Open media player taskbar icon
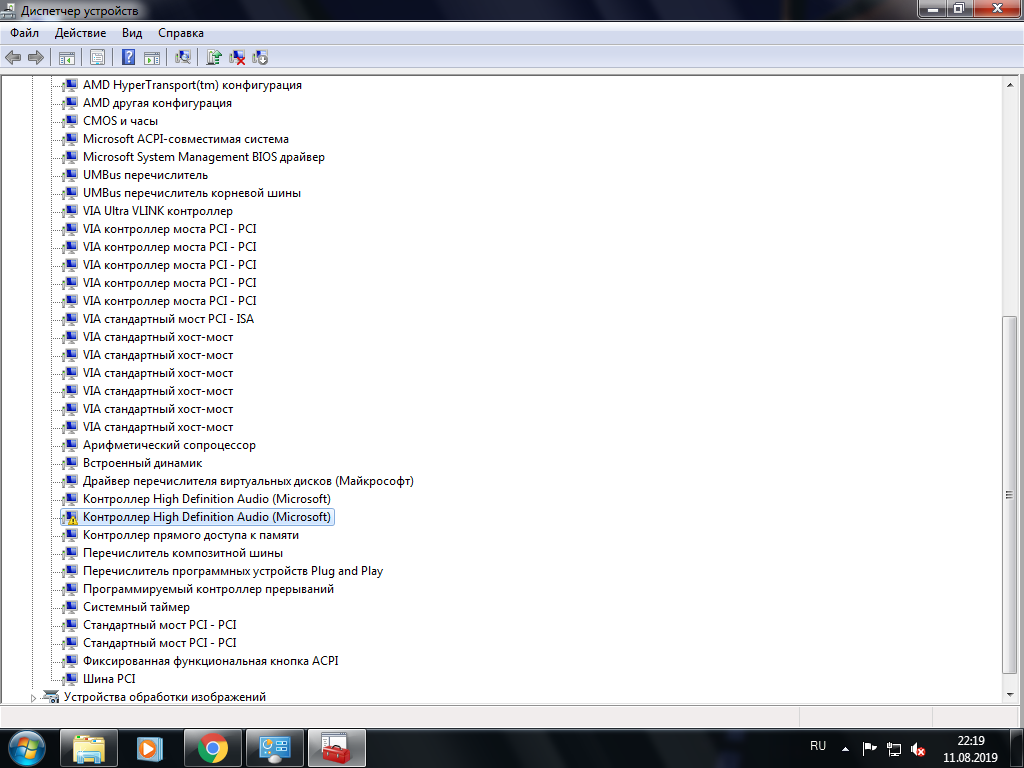The image size is (1024, 768). click(x=150, y=748)
